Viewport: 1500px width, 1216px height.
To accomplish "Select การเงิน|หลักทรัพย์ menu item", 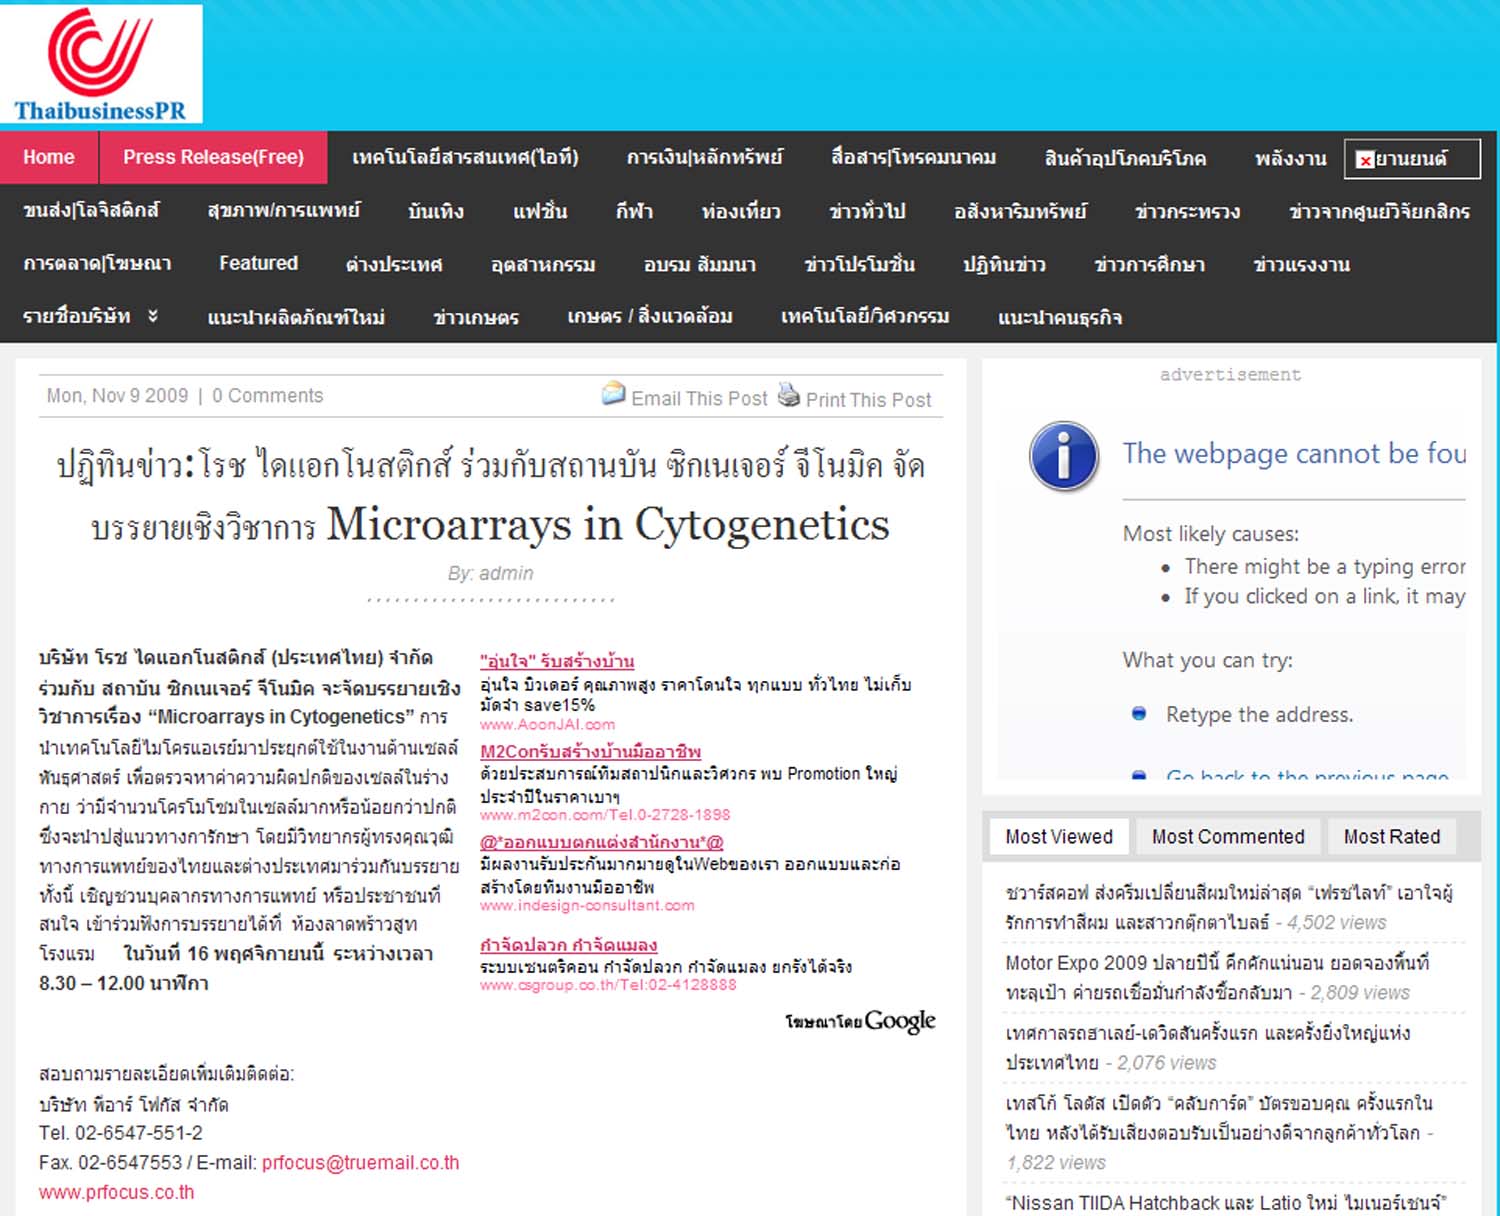I will click(x=705, y=158).
